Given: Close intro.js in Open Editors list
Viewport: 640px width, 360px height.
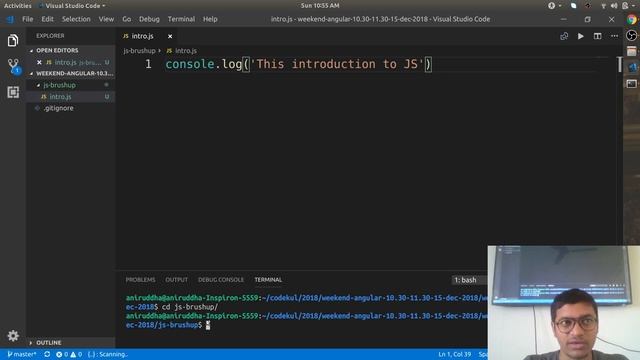Looking at the screenshot, I should point(39,62).
